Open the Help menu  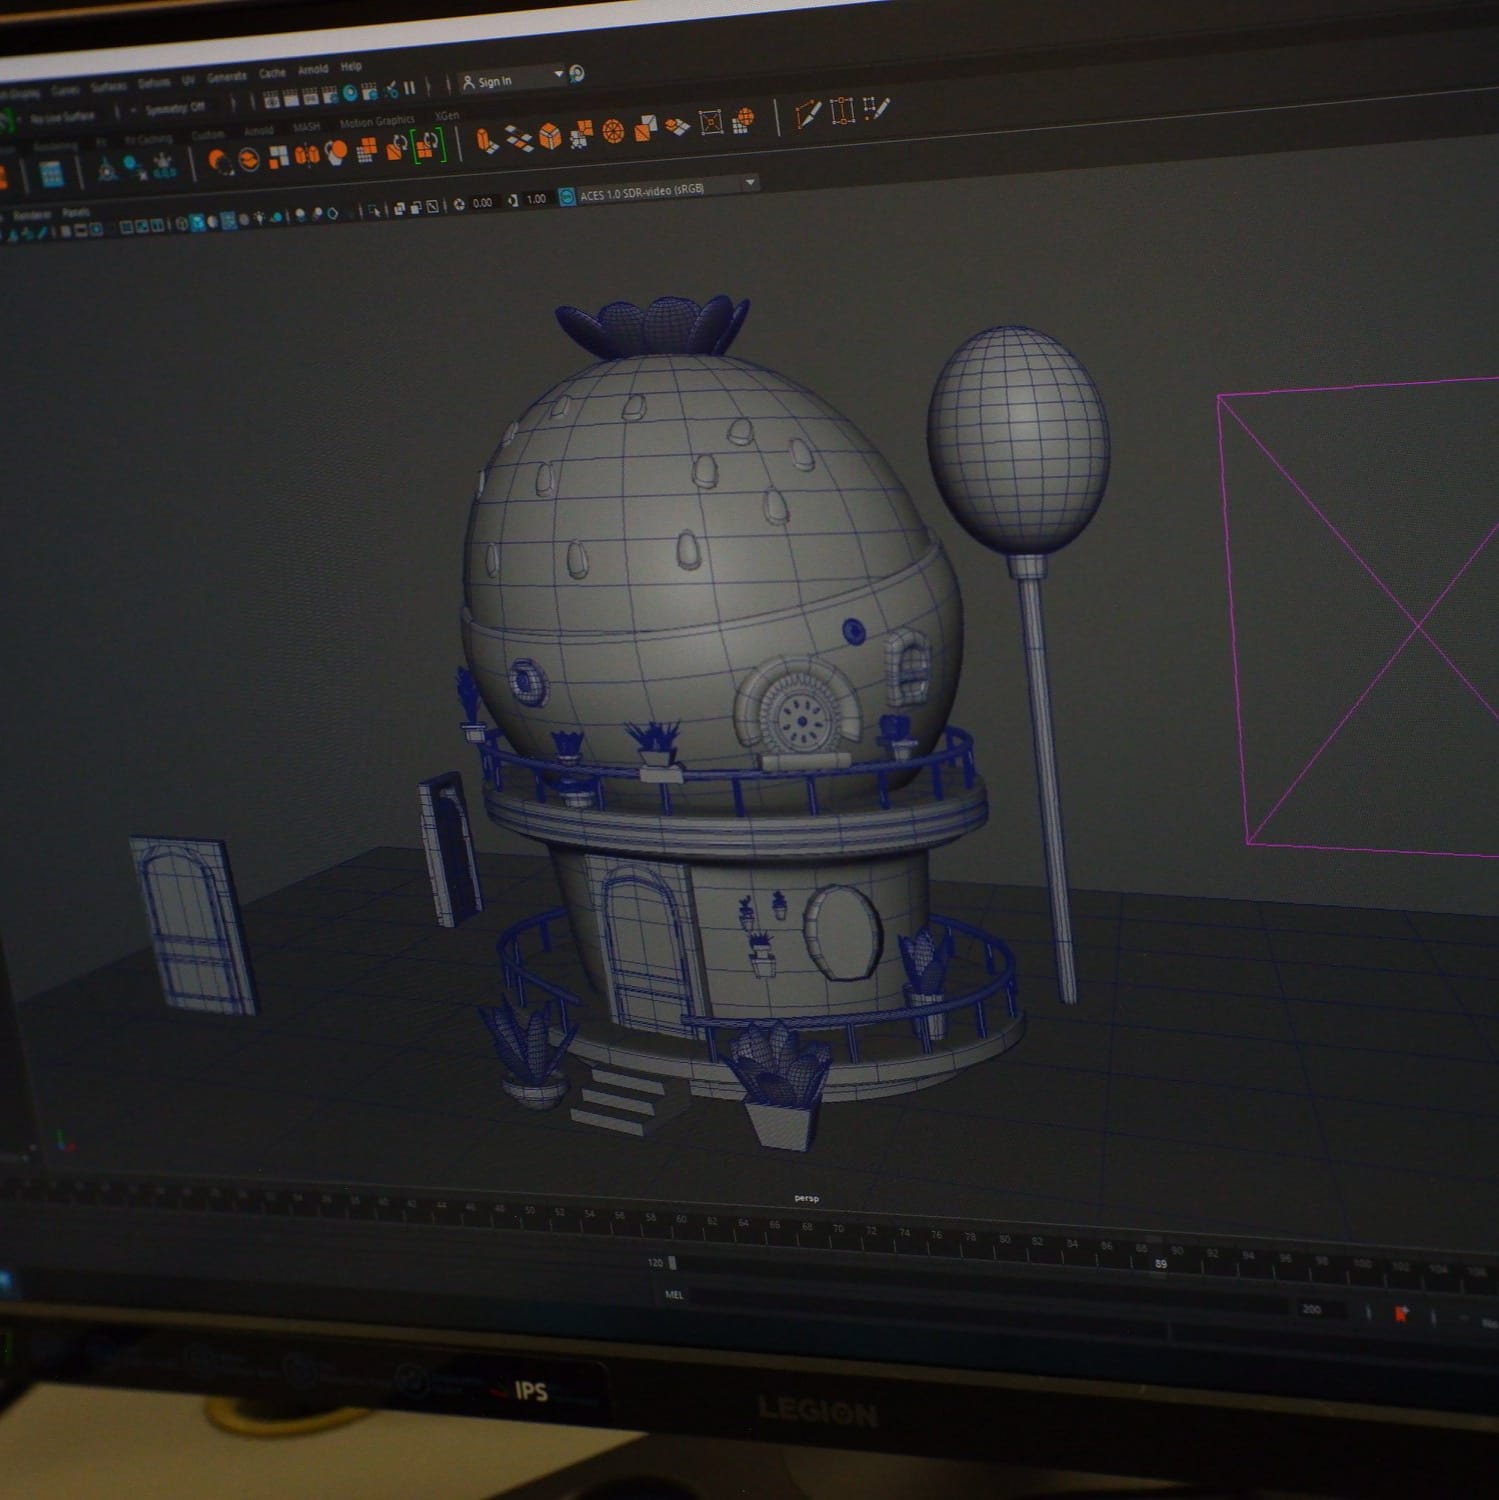(351, 66)
